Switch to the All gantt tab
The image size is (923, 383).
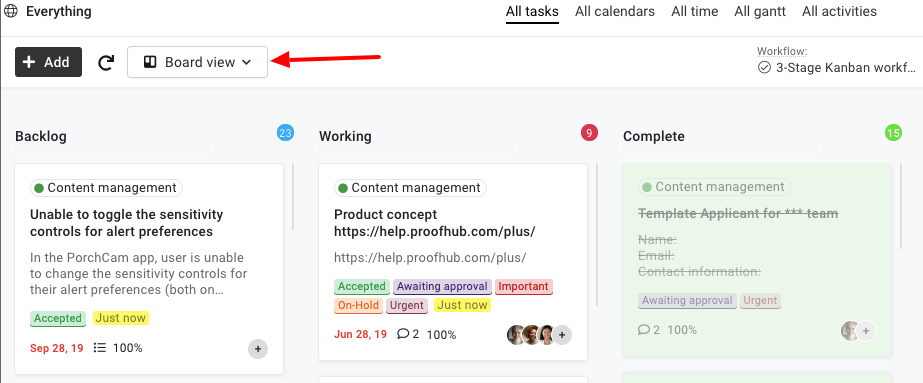click(x=760, y=12)
